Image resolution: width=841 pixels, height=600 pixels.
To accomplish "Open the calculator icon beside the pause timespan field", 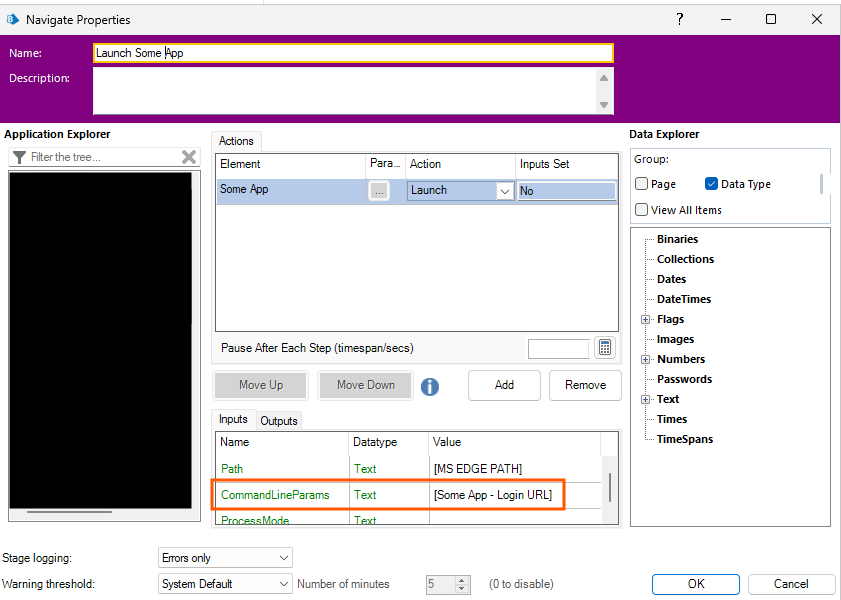I will 605,347.
